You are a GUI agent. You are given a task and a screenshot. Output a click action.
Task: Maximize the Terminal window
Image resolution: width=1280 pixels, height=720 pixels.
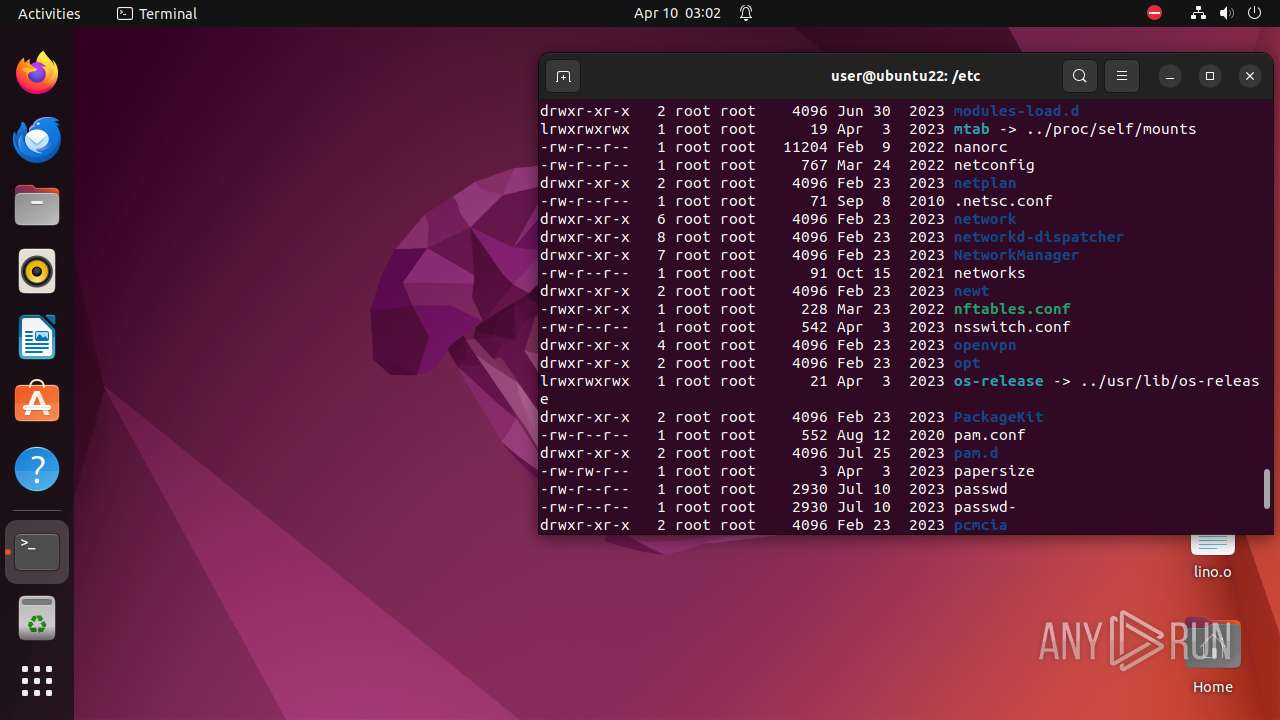point(1210,76)
